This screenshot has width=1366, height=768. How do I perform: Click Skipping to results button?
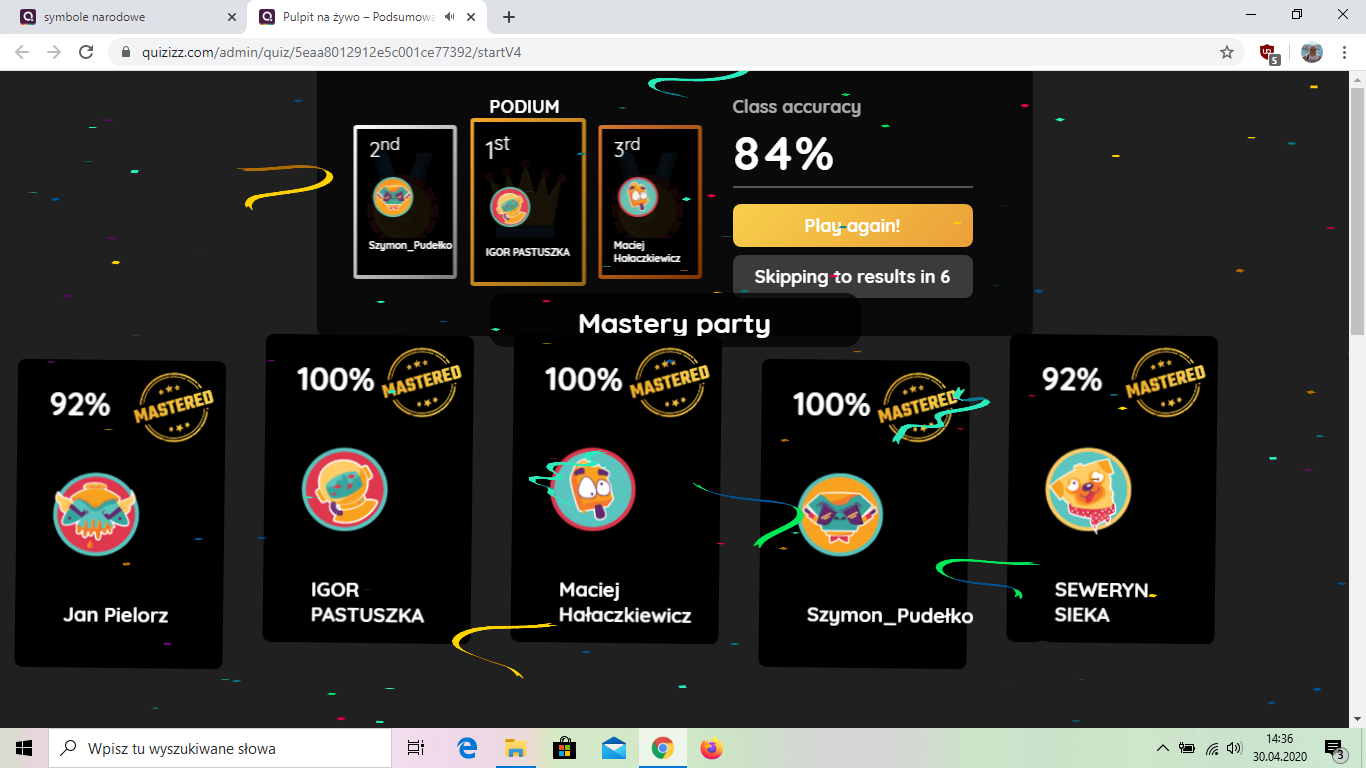[x=853, y=277]
